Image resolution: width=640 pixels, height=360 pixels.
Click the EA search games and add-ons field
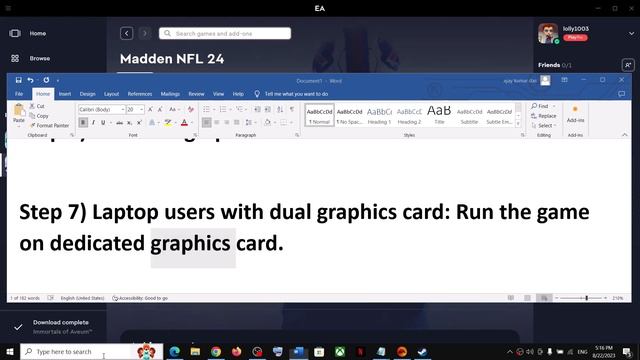225,33
